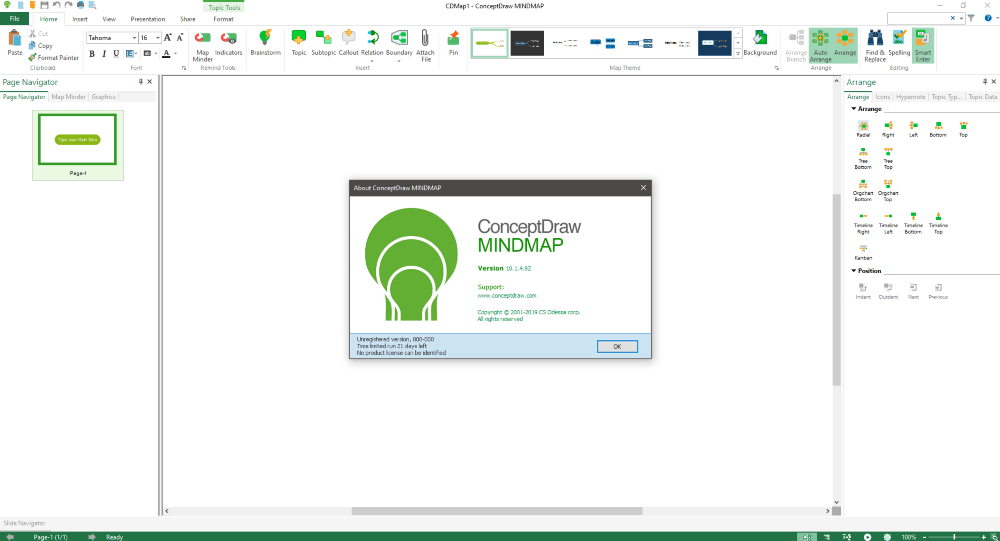The width and height of the screenshot is (1000, 541).
Task: Toggle the Arrange ribbon button
Action: (845, 45)
